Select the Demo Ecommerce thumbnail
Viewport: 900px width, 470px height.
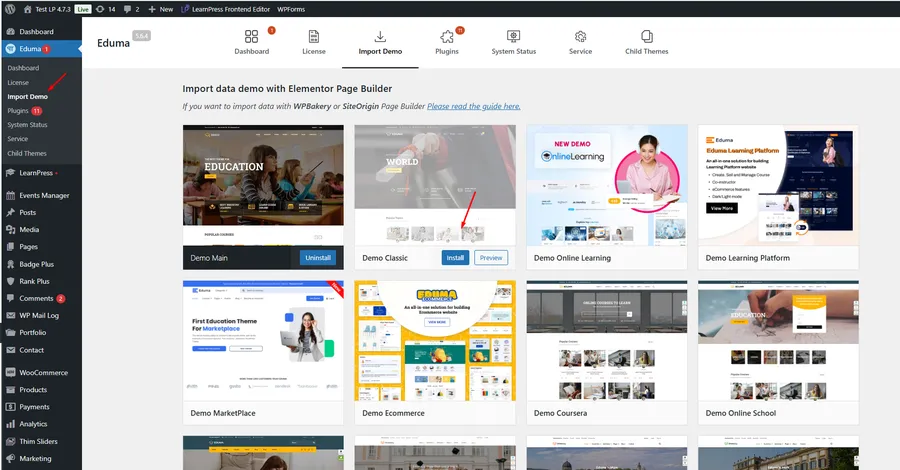point(435,340)
